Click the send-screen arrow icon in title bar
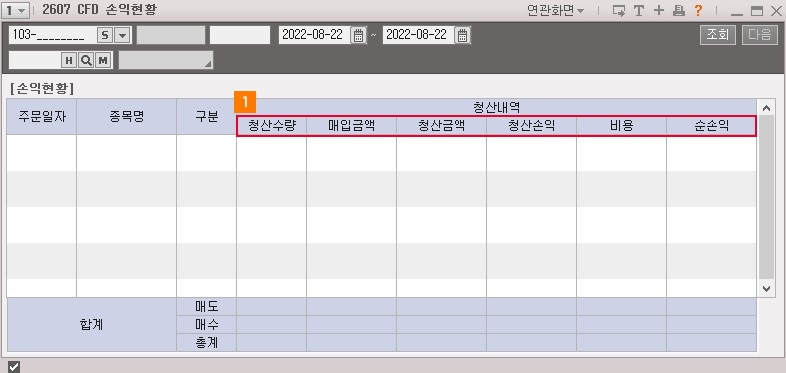786x373 pixels. click(619, 11)
